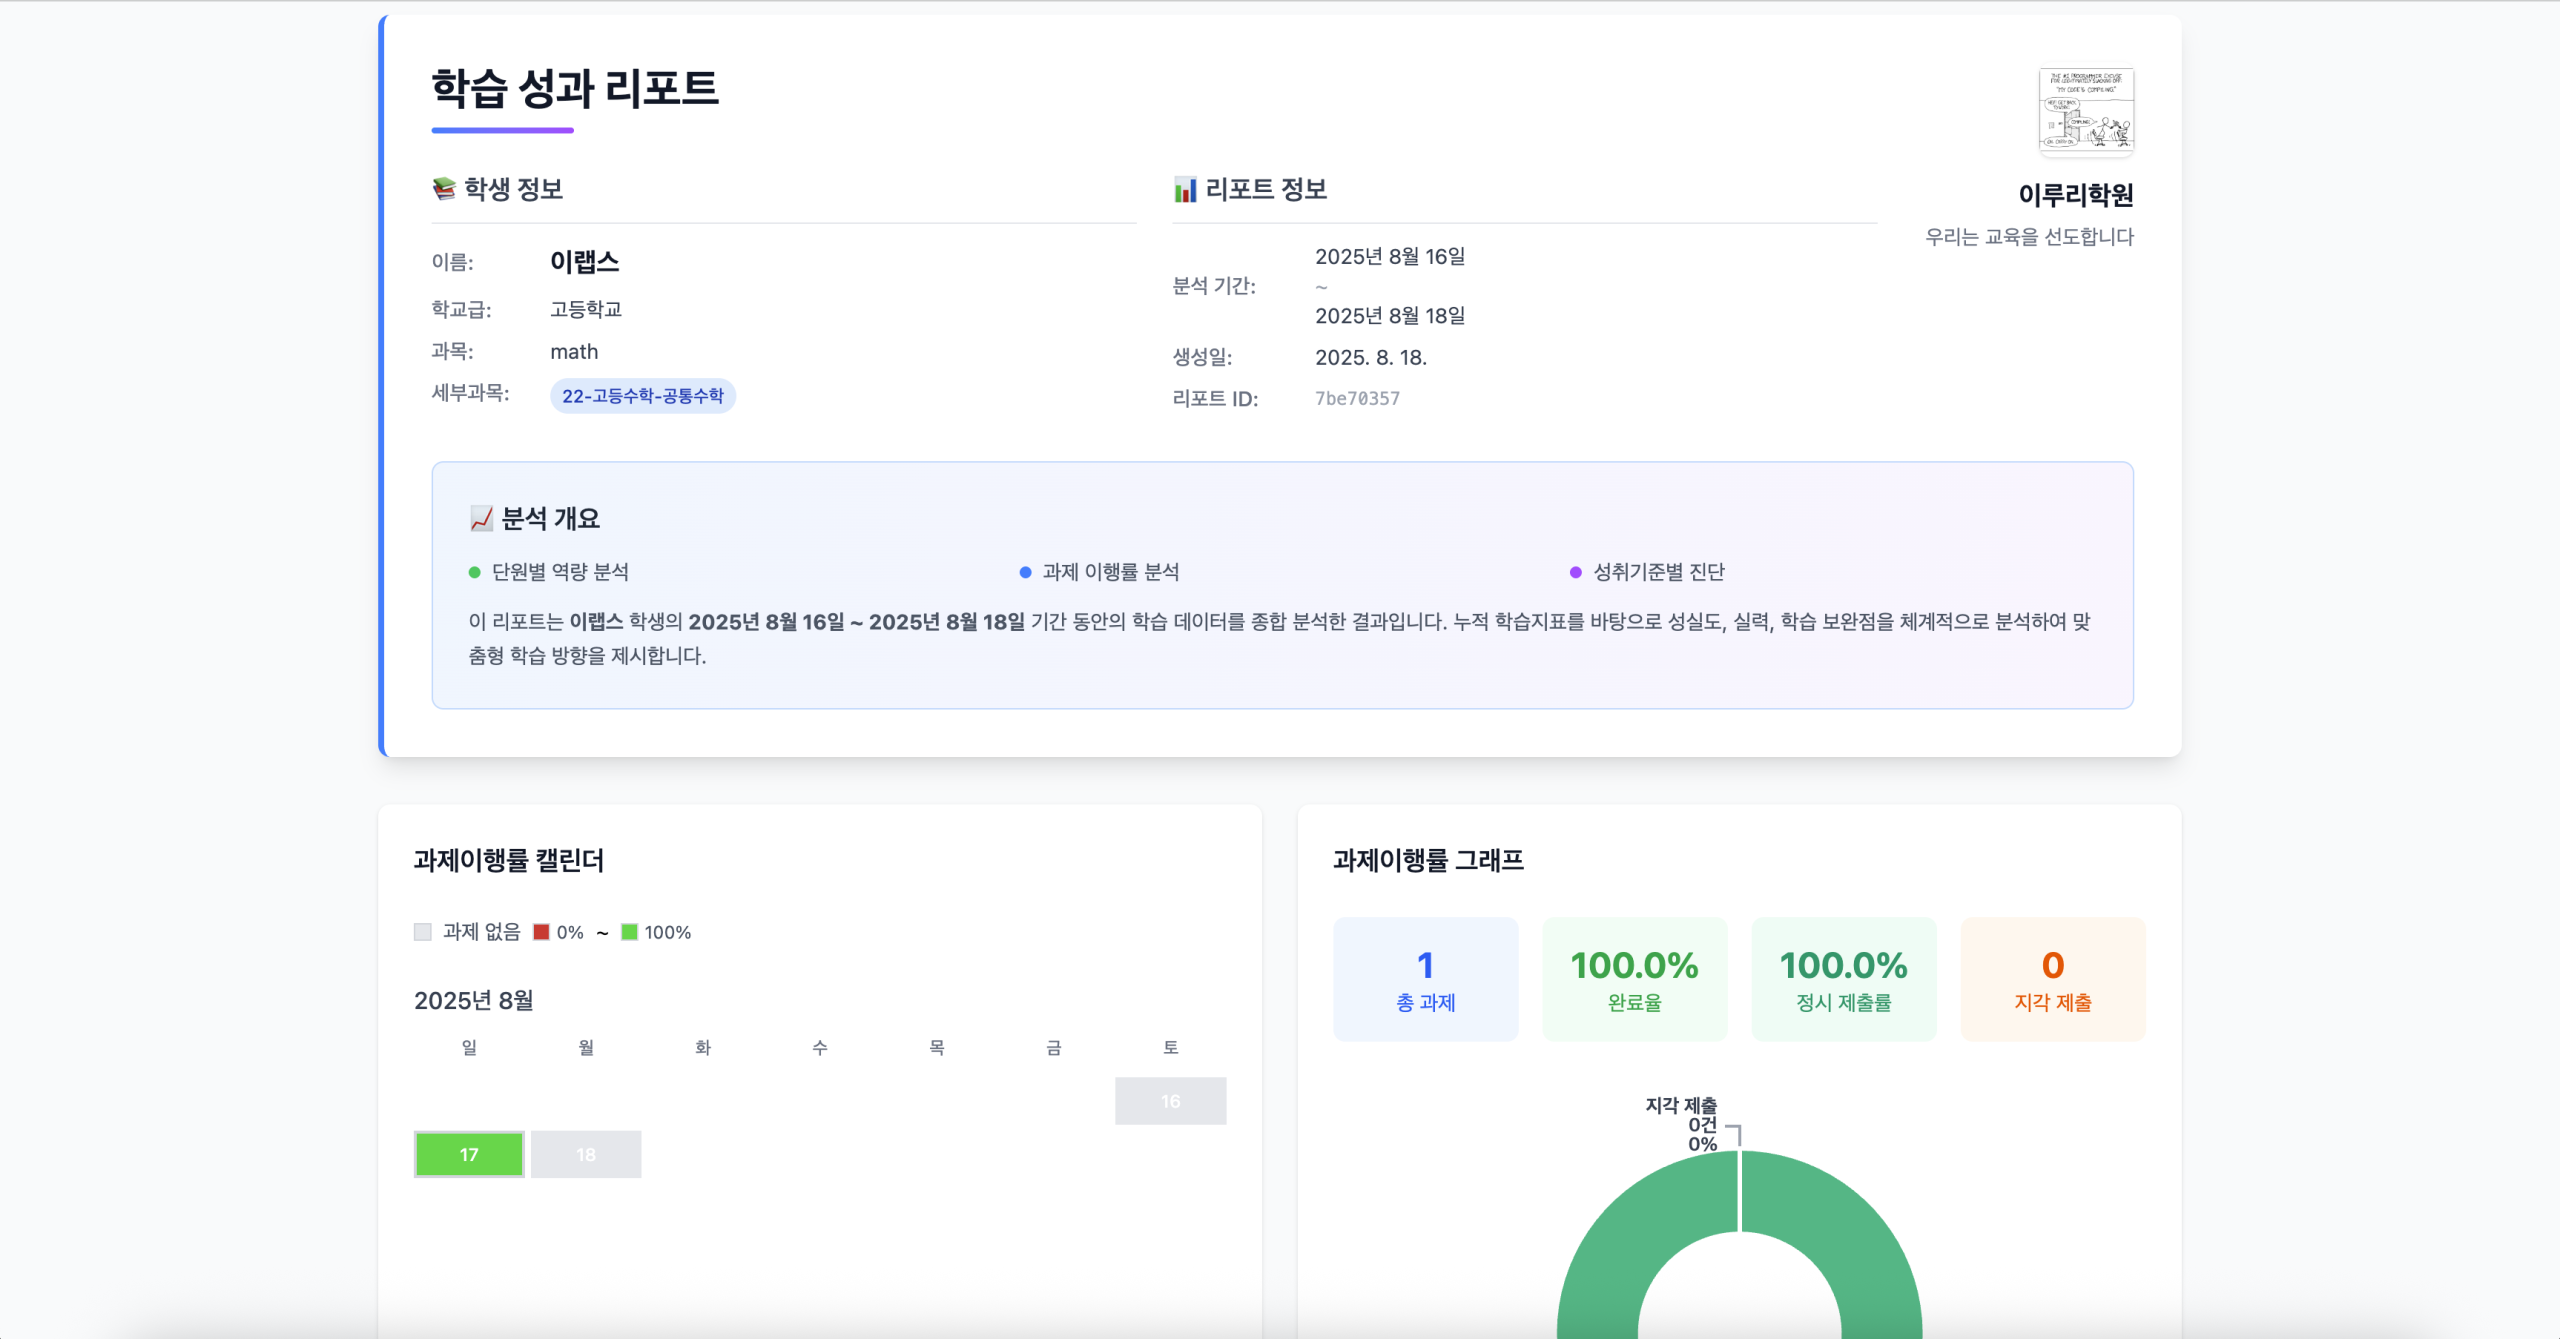Click the bar chart icon beside 리포트 정보

(1185, 190)
